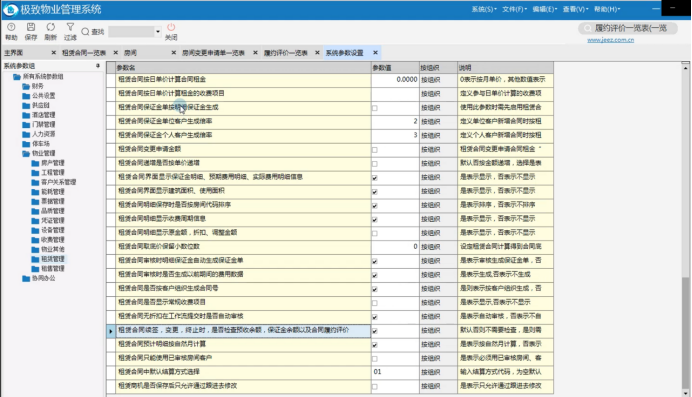Open the 查看(V) menu
The image size is (692, 397).
[x=575, y=9]
